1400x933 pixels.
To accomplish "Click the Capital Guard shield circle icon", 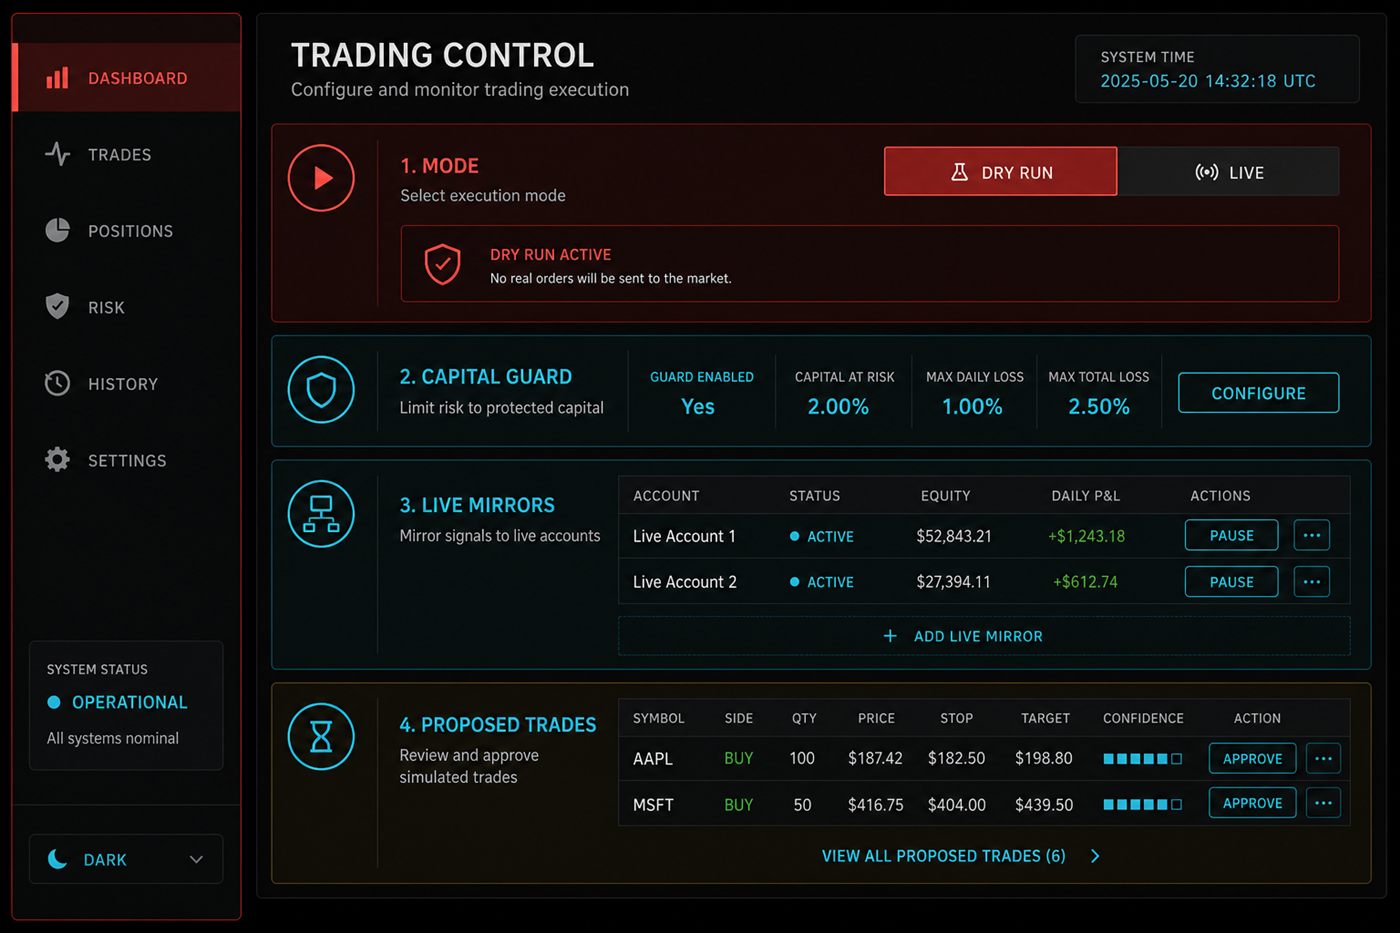I will click(x=321, y=389).
